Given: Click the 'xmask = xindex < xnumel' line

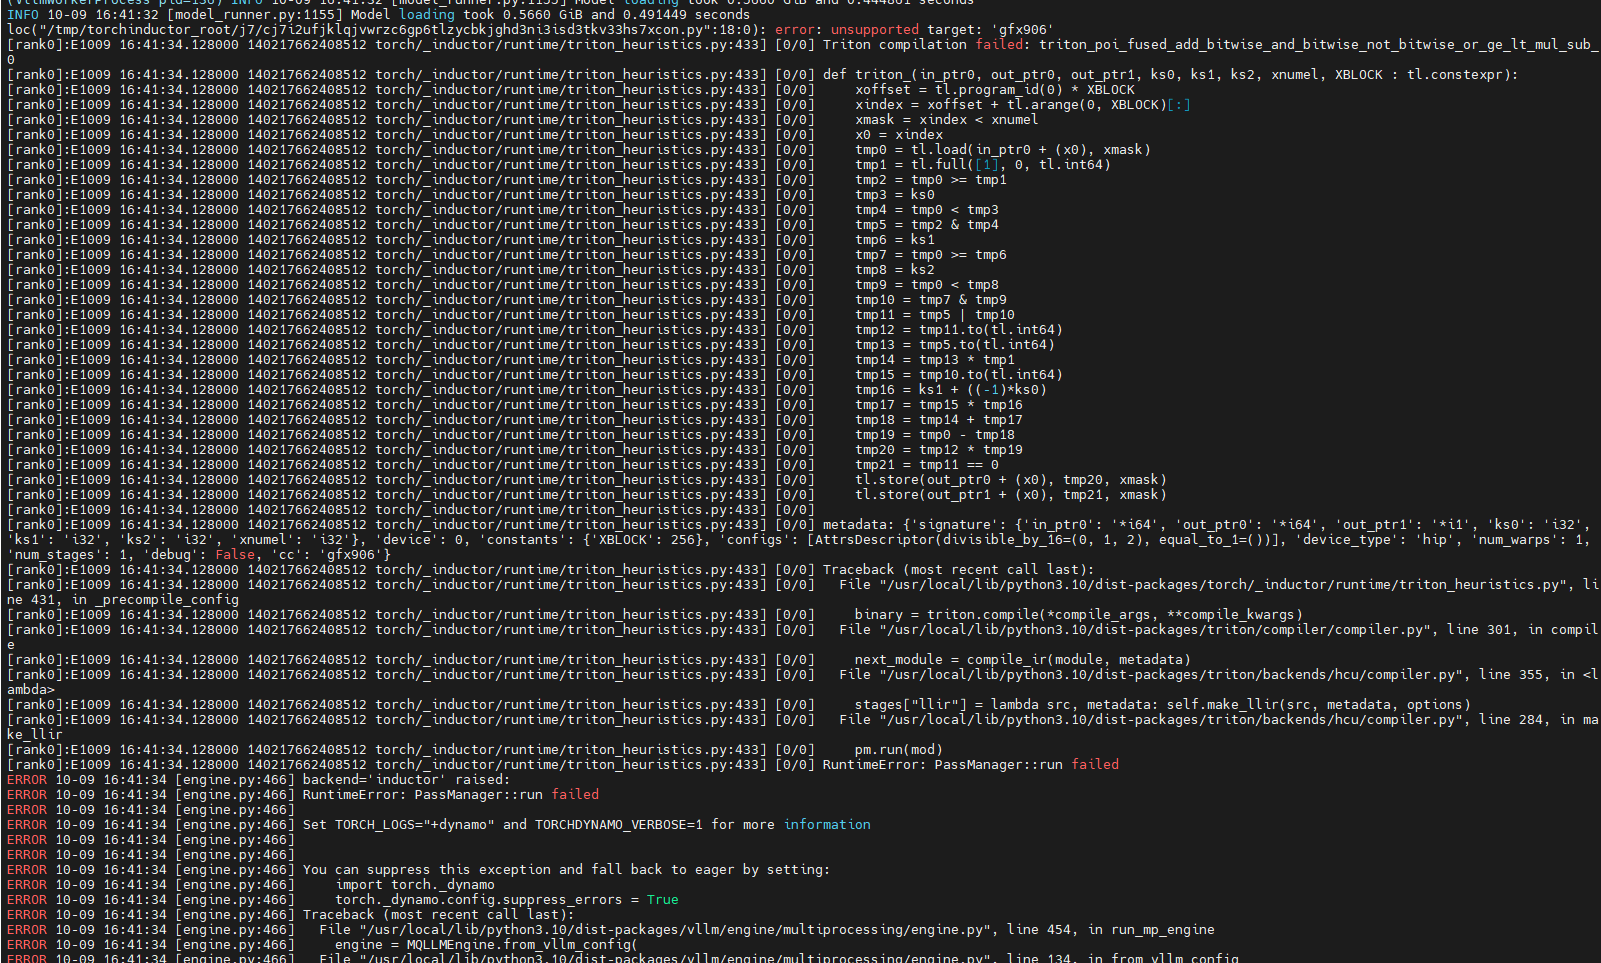Looking at the screenshot, I should tap(947, 120).
